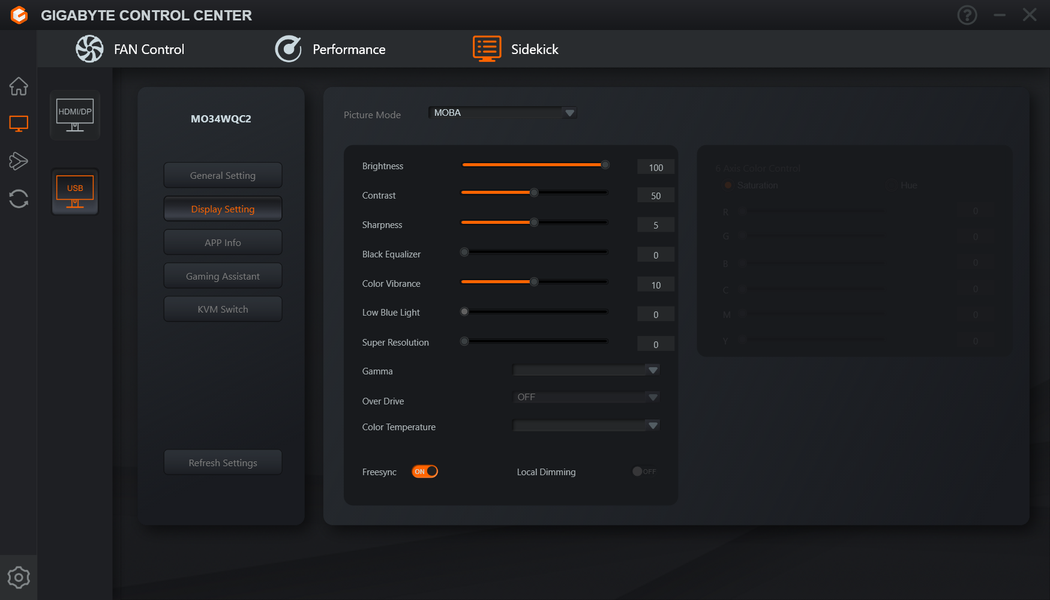
Task: Select the USB connection monitor icon
Action: click(x=75, y=192)
